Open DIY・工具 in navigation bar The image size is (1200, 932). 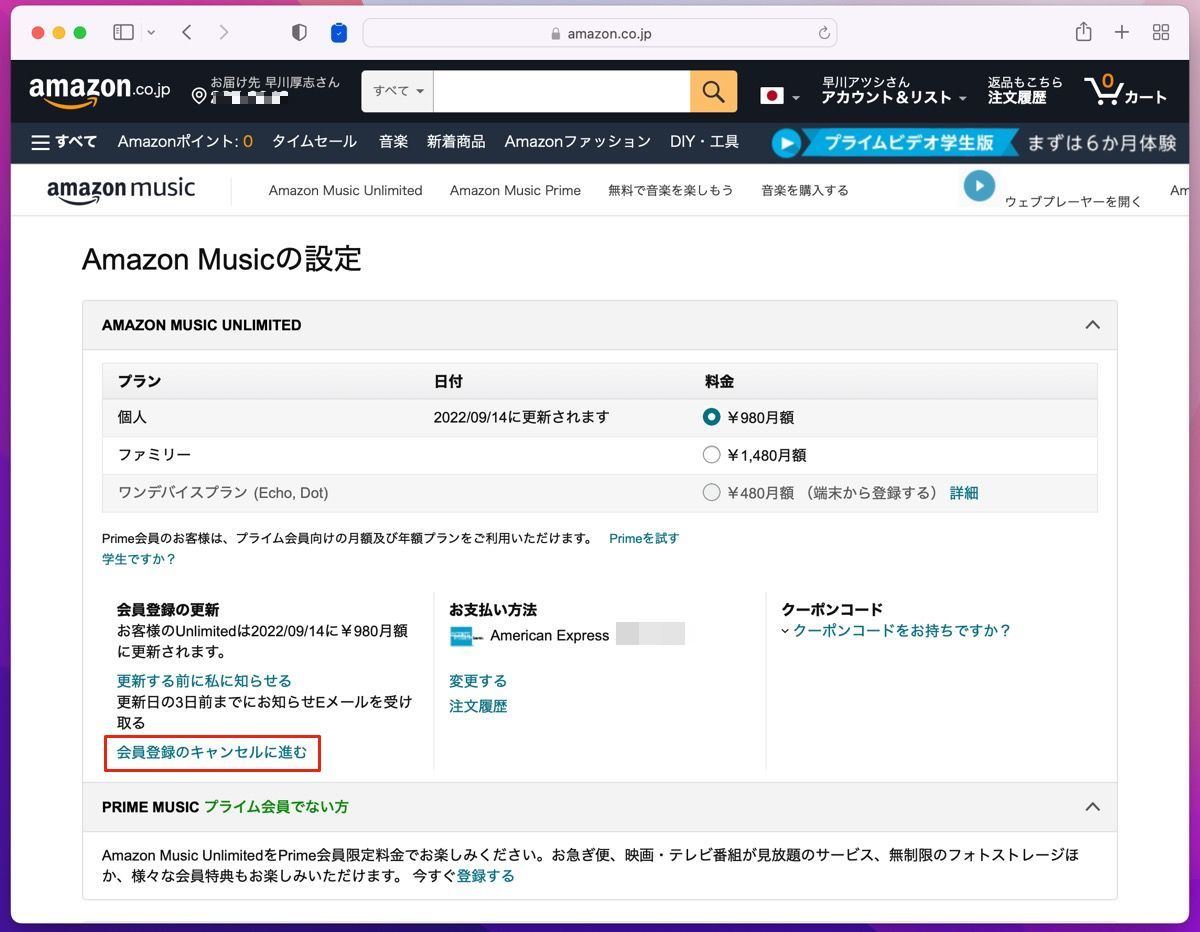pos(704,142)
